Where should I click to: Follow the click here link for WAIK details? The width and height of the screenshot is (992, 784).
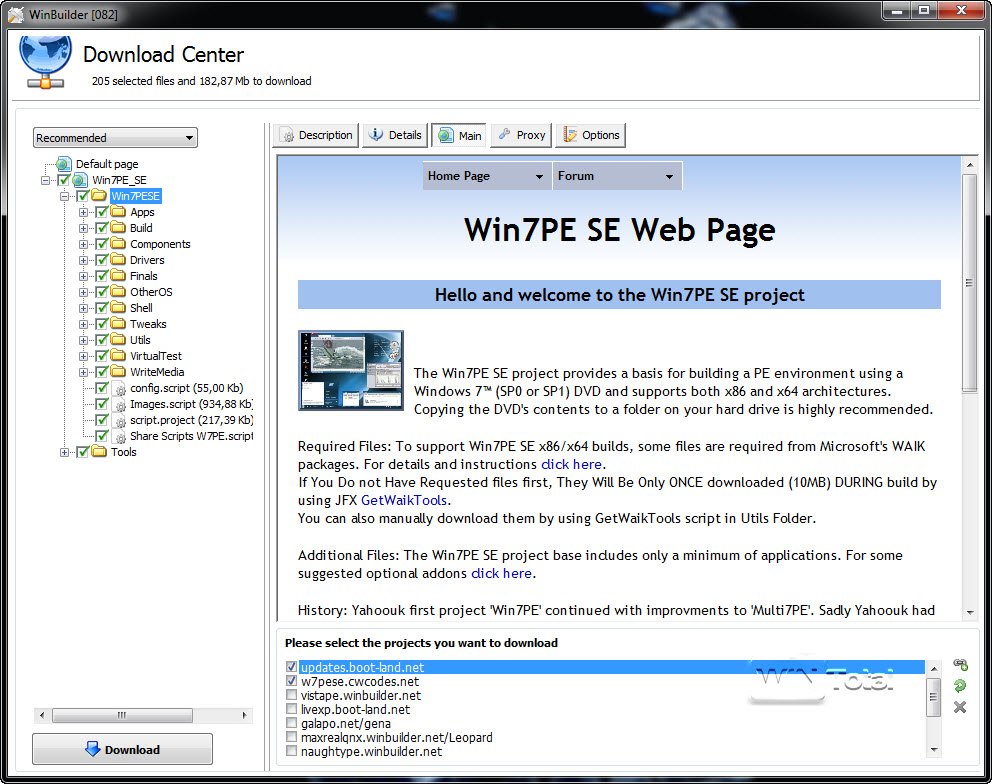click(x=571, y=464)
